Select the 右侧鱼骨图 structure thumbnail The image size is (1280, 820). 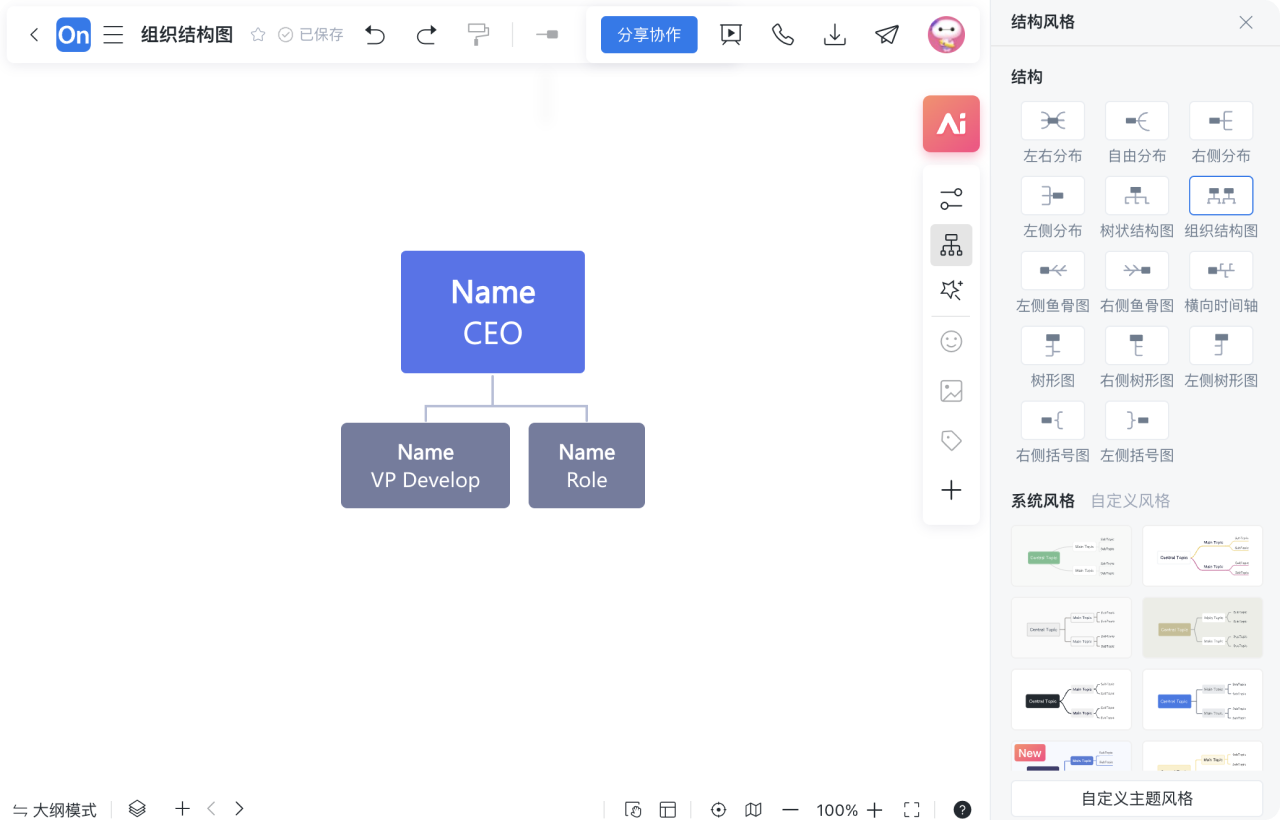click(1137, 271)
